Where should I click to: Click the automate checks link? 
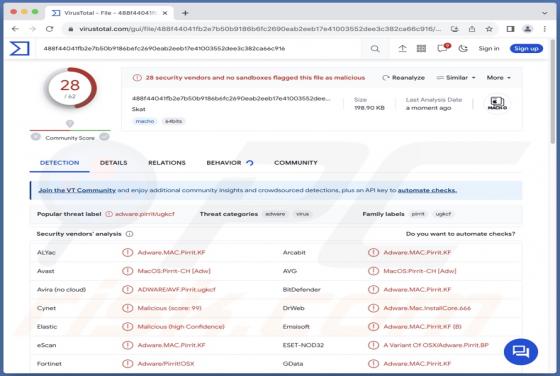coord(427,190)
